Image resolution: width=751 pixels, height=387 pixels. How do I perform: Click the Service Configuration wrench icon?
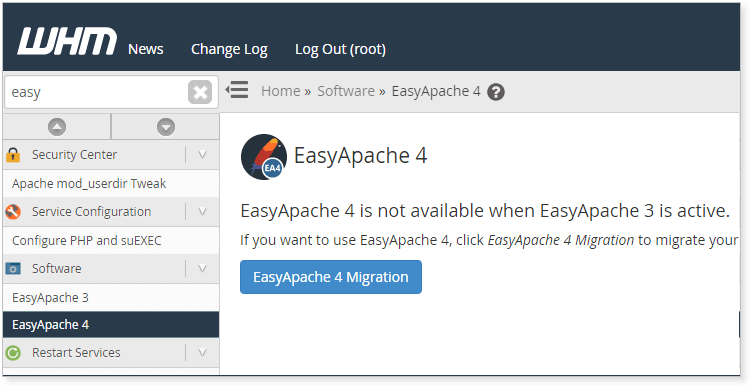click(x=13, y=211)
